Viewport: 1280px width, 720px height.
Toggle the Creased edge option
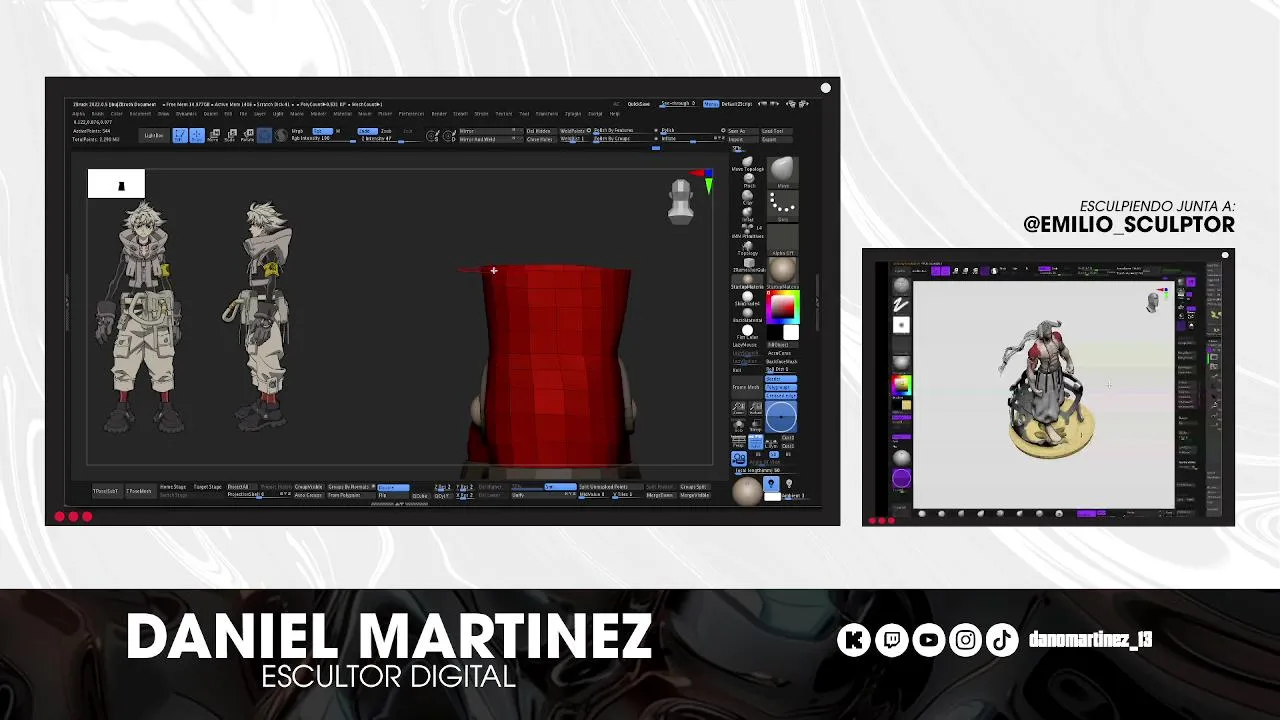[781, 395]
